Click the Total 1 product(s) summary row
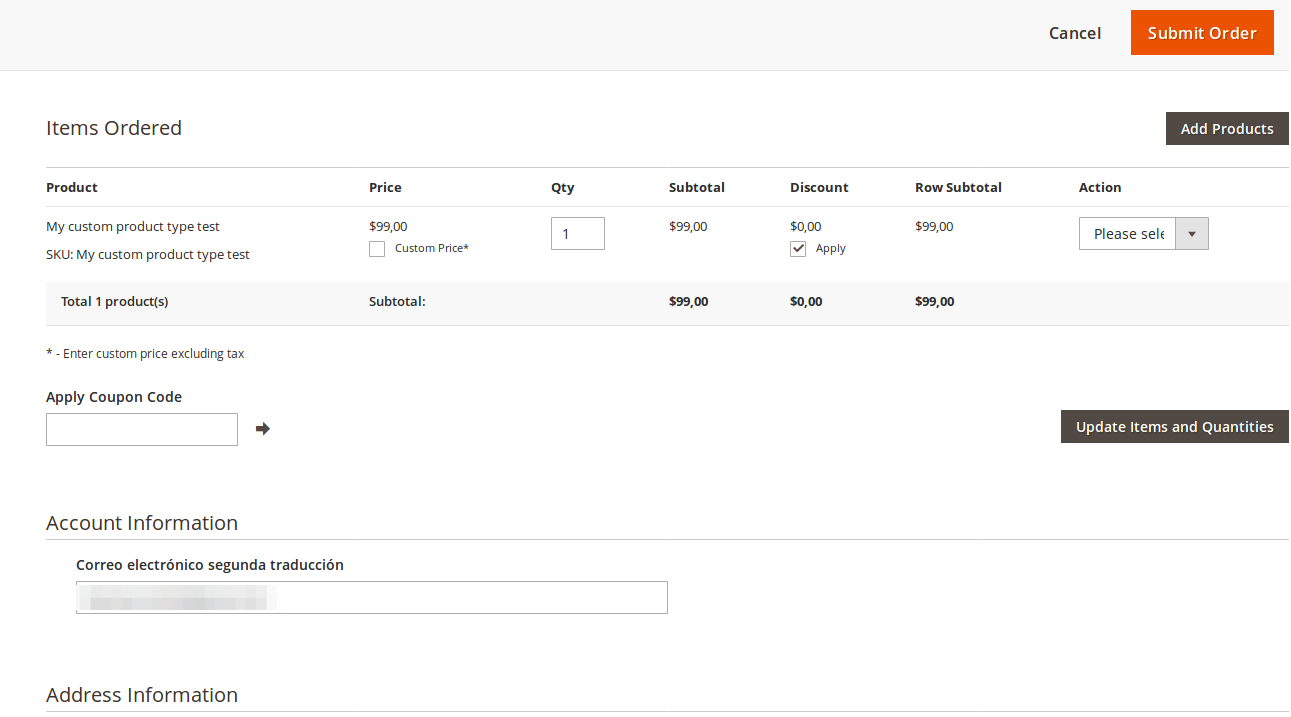This screenshot has width=1291, height=717. point(114,301)
